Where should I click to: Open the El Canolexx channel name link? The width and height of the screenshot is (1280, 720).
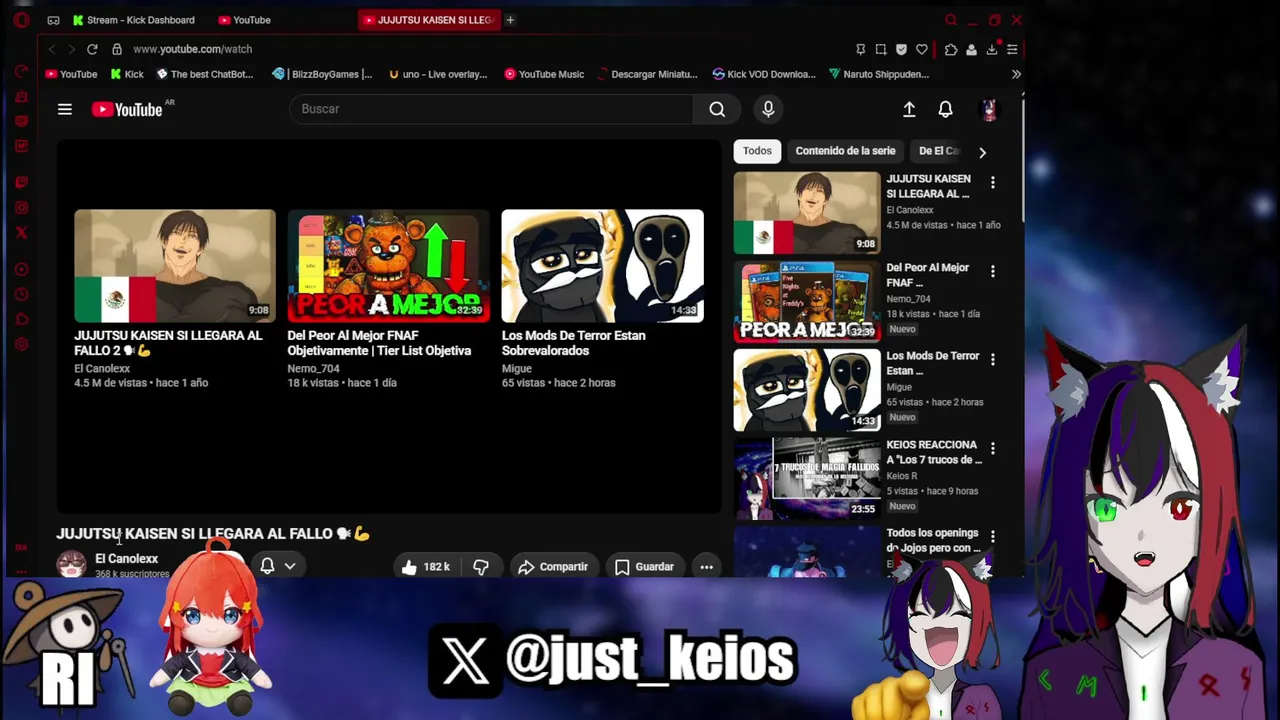pos(126,559)
